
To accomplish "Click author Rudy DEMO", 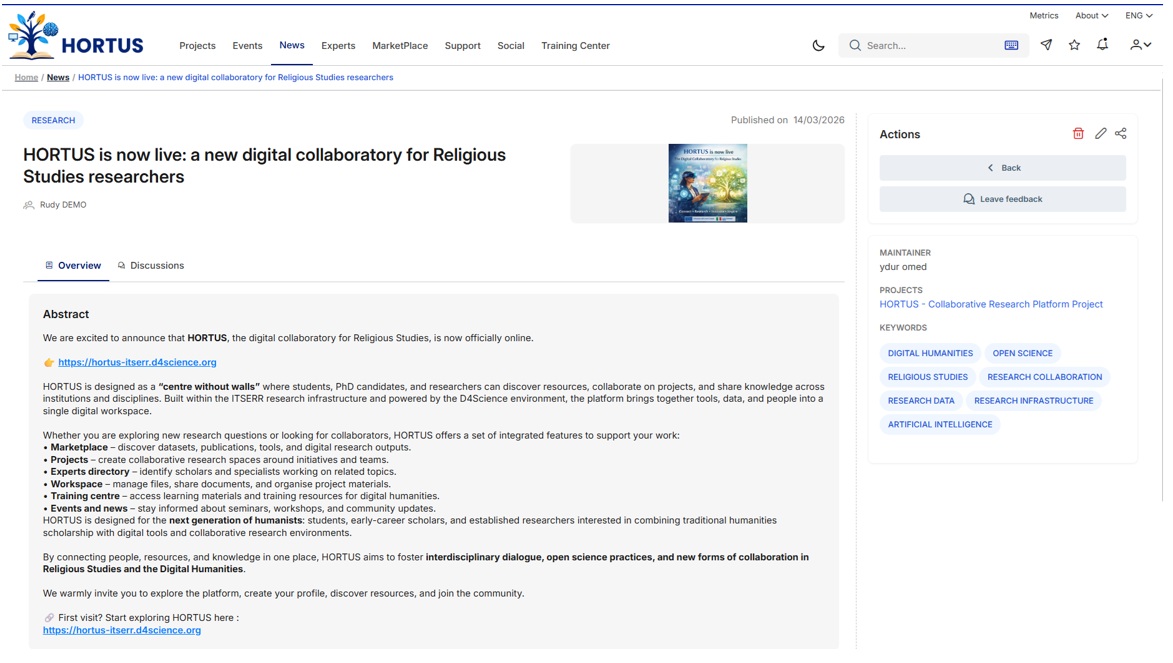I will pyautogui.click(x=63, y=205).
